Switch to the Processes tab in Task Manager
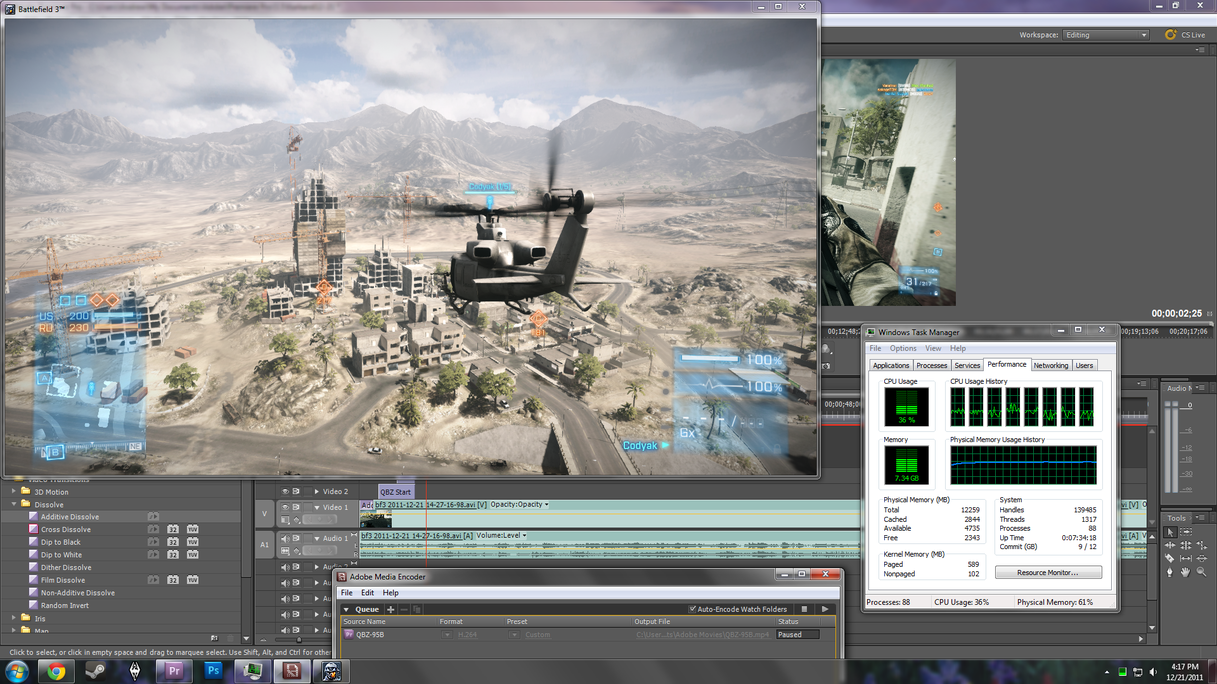Viewport: 1217px width, 684px height. tap(931, 366)
